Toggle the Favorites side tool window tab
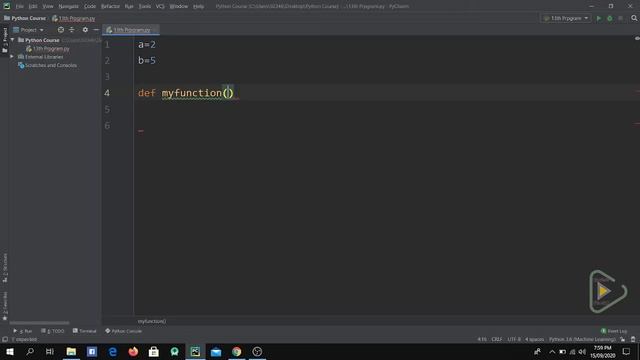This screenshot has height=360, width=640. [x=5, y=305]
